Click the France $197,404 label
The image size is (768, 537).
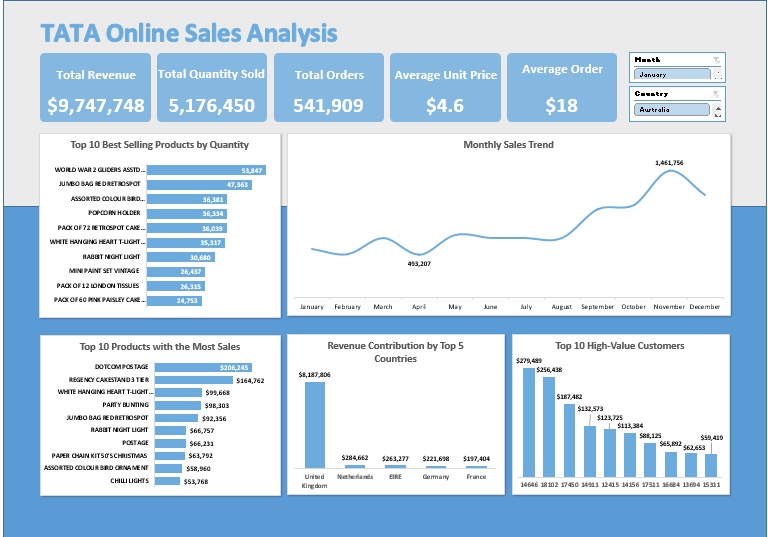coord(476,459)
